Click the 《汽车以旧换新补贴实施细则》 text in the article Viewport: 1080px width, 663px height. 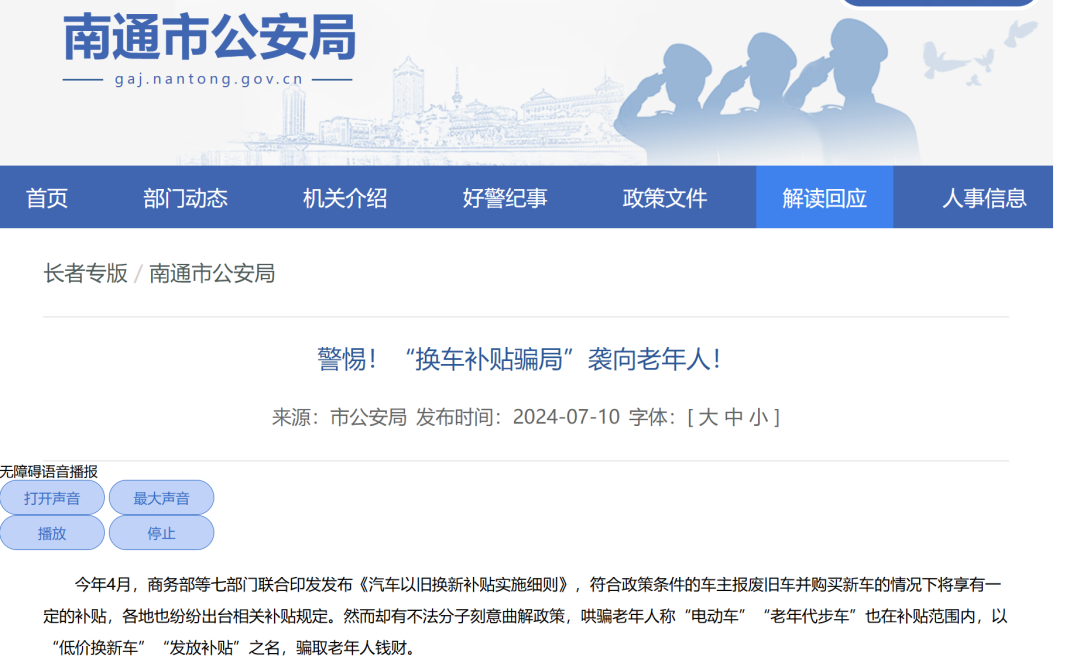click(466, 585)
